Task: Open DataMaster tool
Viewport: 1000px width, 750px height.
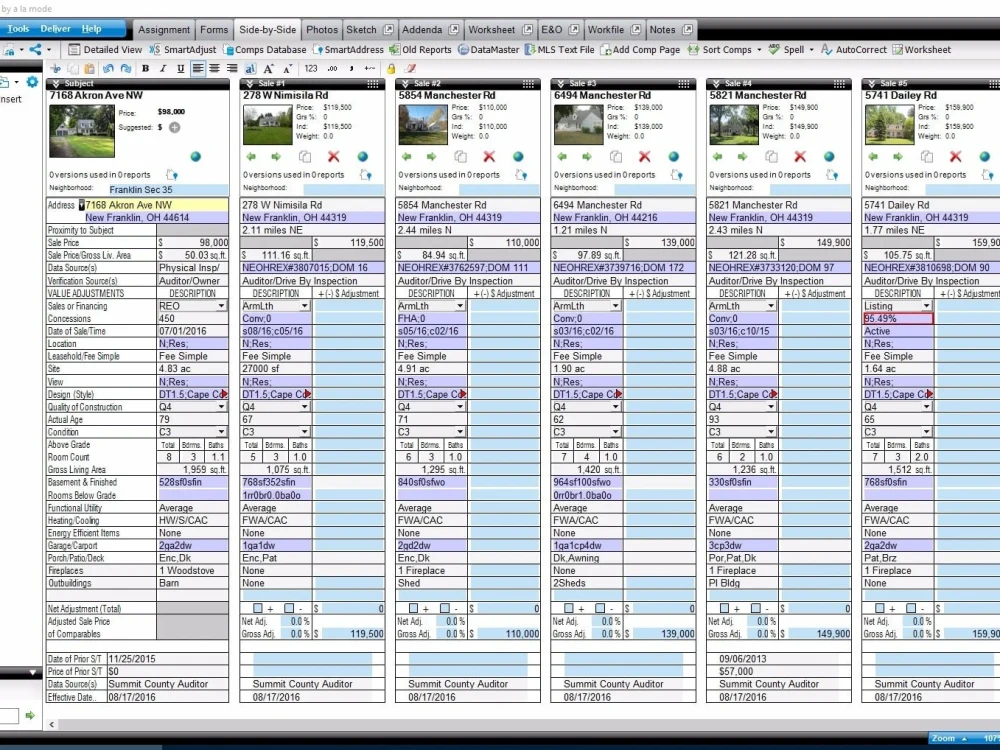Action: click(x=489, y=49)
